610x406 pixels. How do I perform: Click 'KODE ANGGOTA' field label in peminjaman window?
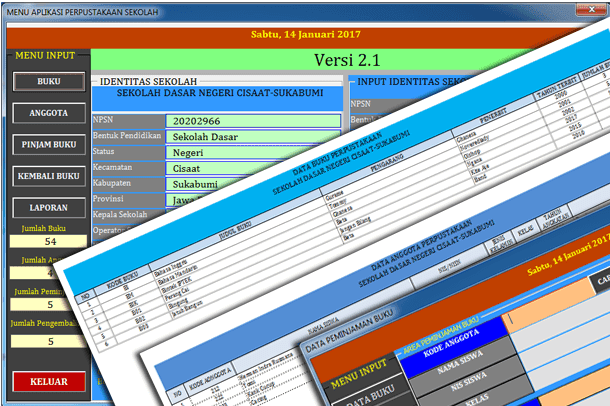tap(451, 343)
